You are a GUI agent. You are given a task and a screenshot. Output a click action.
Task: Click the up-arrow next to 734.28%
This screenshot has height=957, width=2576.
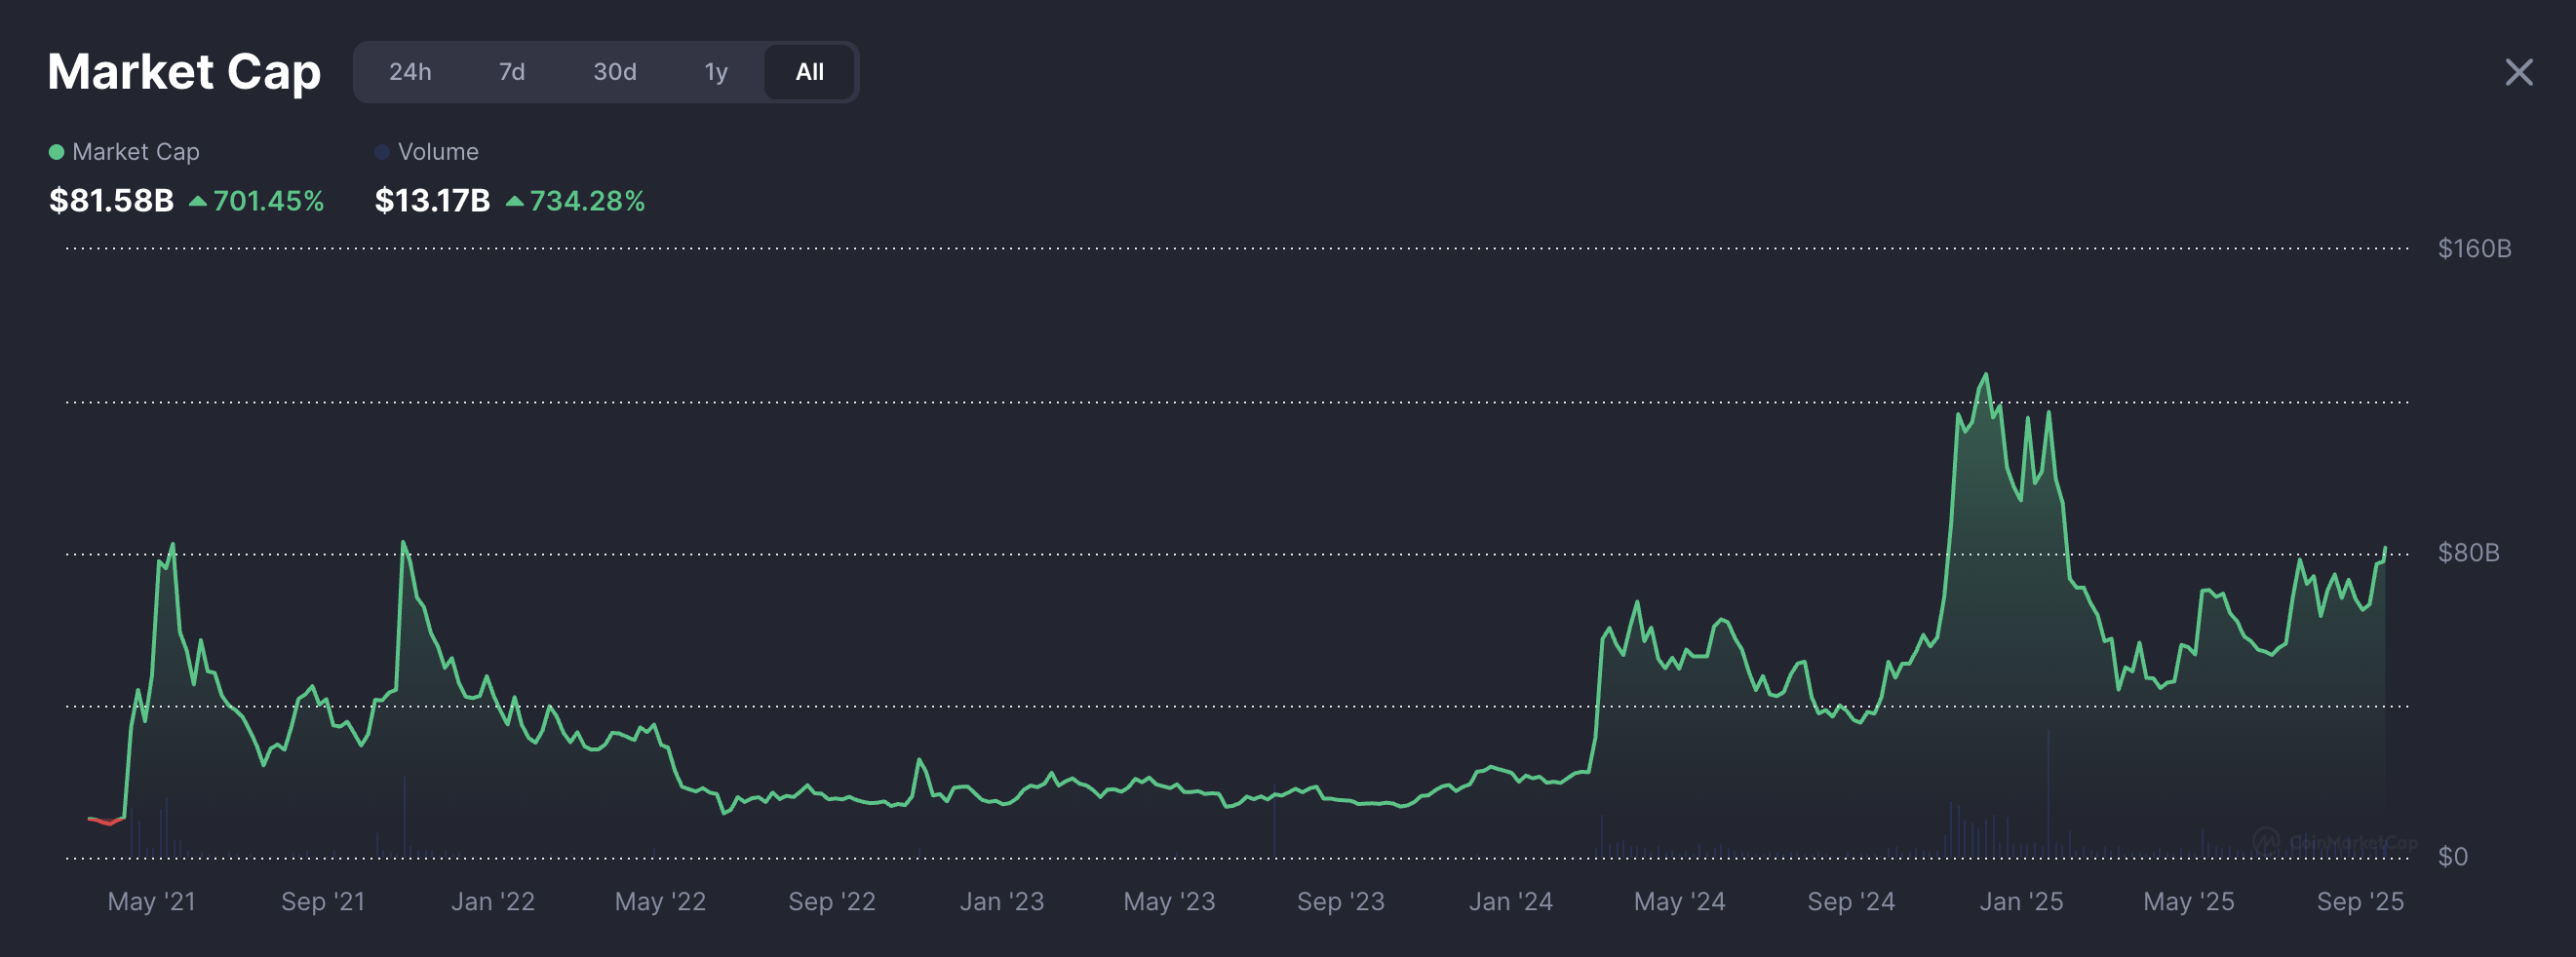pos(516,201)
